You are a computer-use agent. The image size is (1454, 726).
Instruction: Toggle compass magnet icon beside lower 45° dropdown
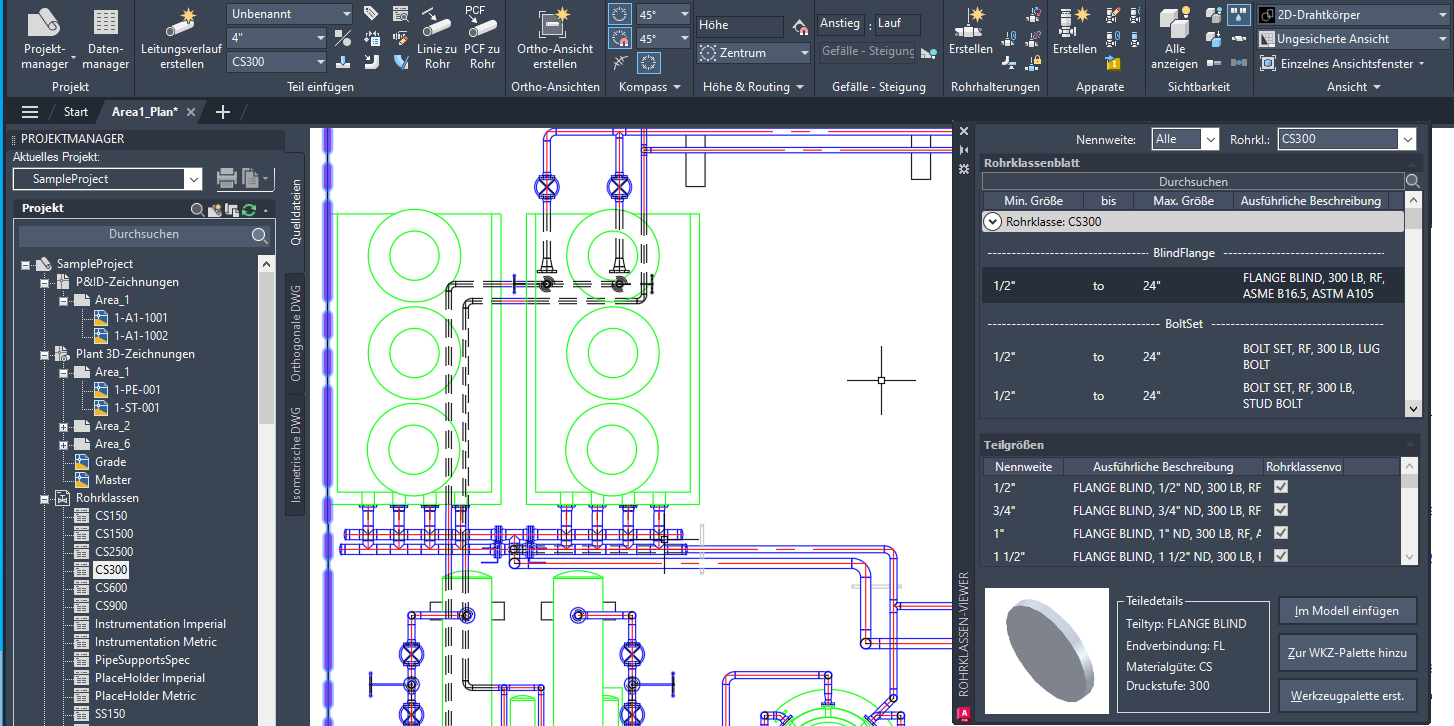[x=621, y=39]
